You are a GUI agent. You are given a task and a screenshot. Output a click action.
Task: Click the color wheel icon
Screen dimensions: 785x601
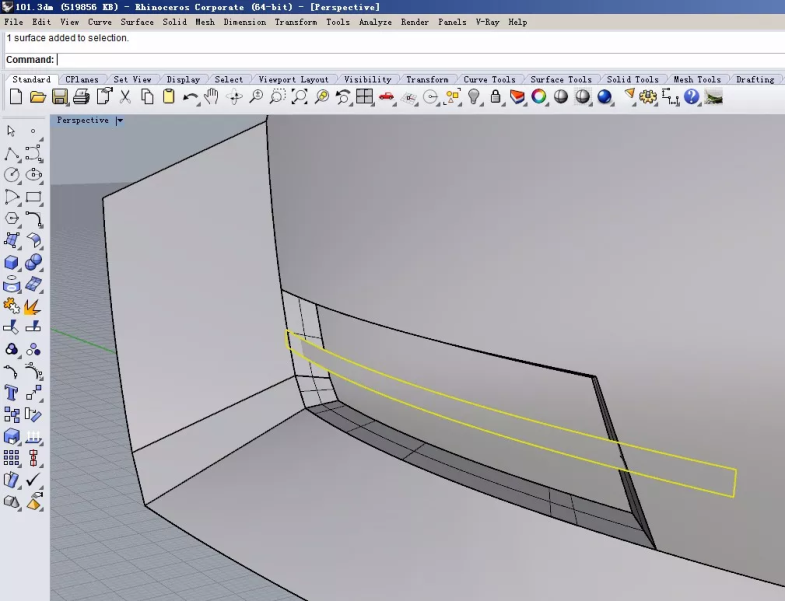point(539,97)
